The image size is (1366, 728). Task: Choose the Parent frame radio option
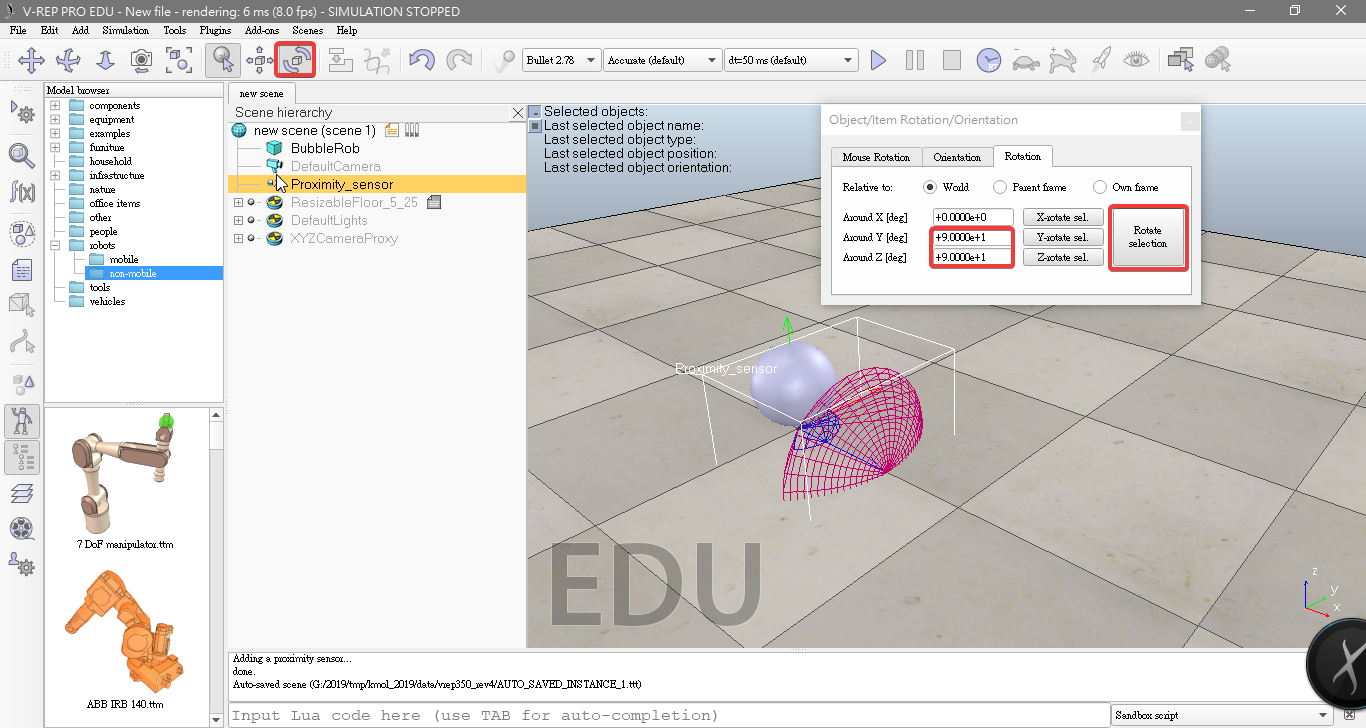(x=1000, y=187)
